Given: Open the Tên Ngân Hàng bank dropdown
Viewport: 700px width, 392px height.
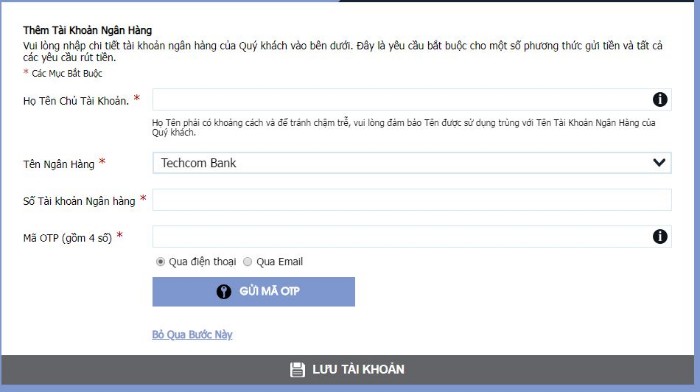Looking at the screenshot, I should point(412,163).
